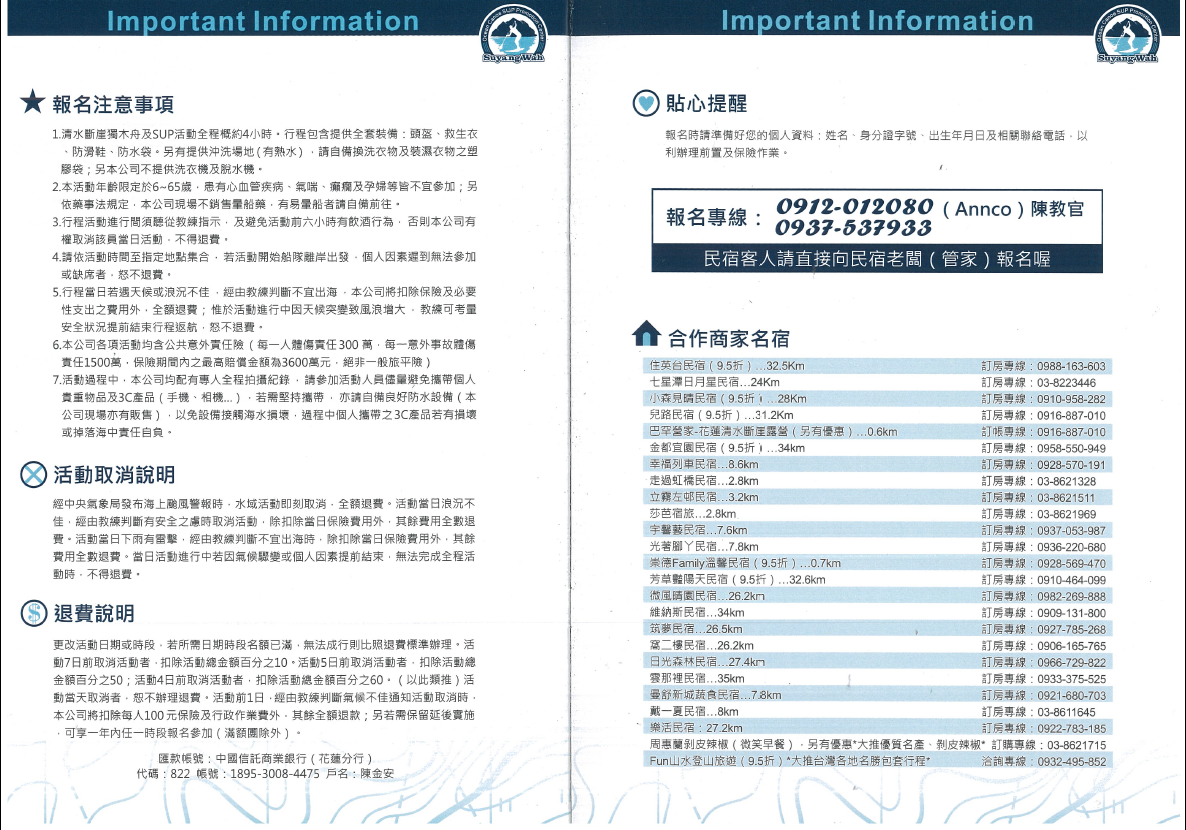Click the 芳草豔陽天民宿 32.6km row
The width and height of the screenshot is (1186, 830).
[x=877, y=580]
